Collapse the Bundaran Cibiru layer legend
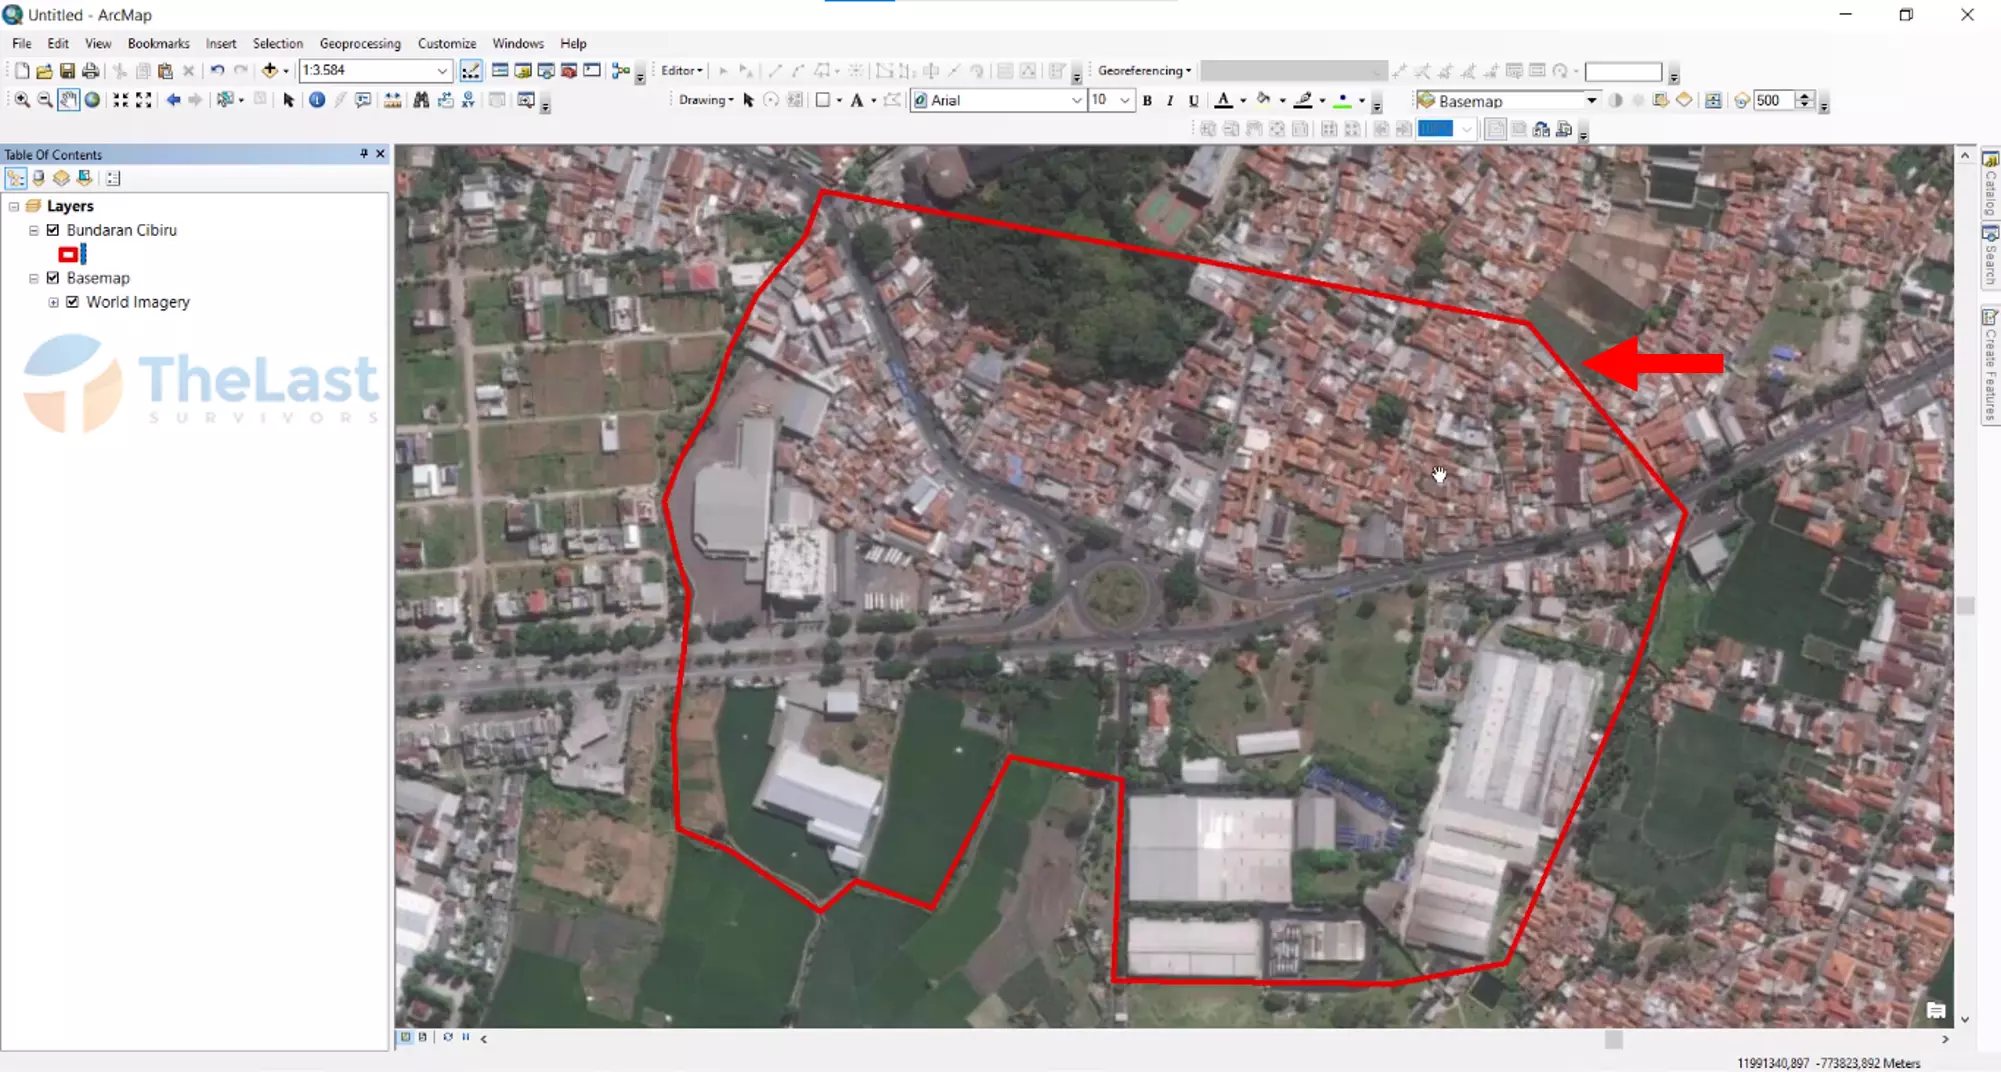This screenshot has height=1072, width=2001. pyautogui.click(x=34, y=230)
